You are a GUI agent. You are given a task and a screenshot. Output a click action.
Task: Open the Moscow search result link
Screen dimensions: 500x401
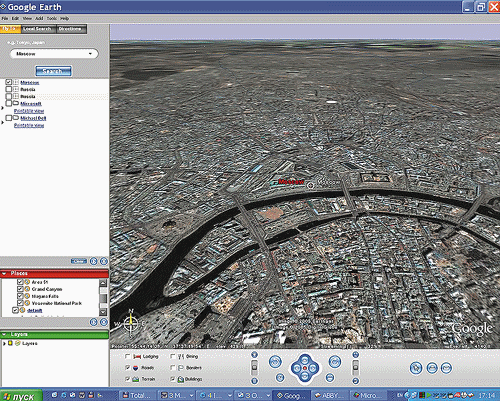point(30,82)
